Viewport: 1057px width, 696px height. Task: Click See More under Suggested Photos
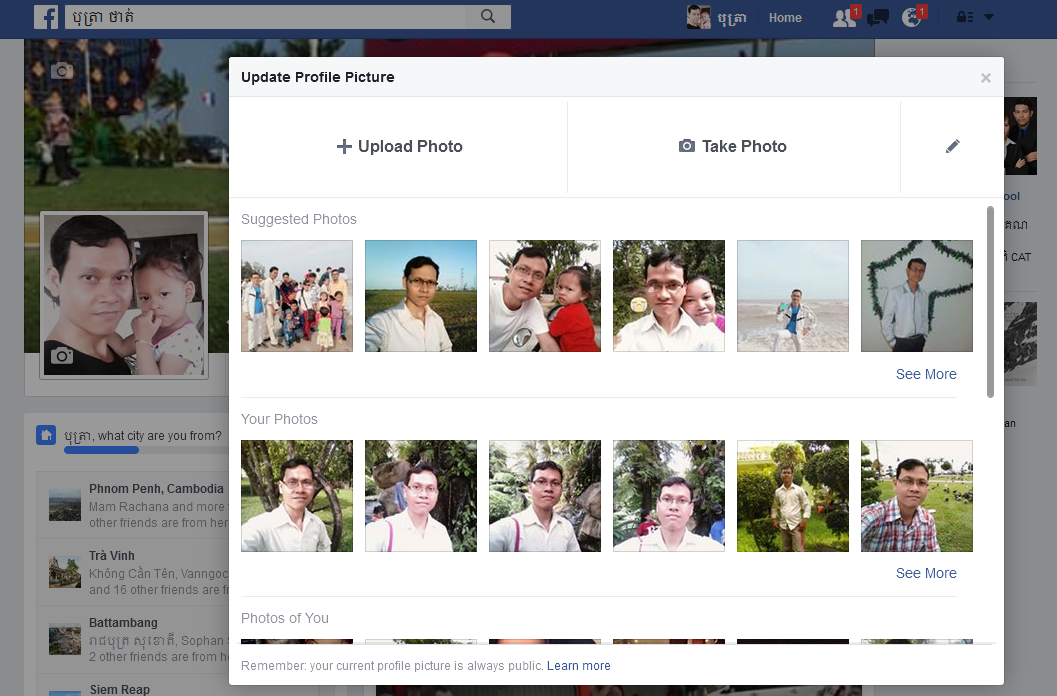[926, 374]
